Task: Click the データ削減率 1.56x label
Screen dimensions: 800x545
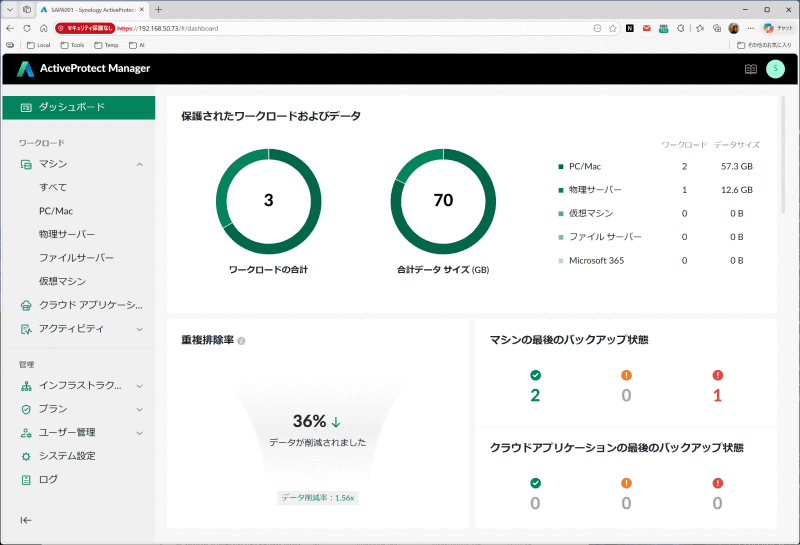Action: click(x=318, y=498)
